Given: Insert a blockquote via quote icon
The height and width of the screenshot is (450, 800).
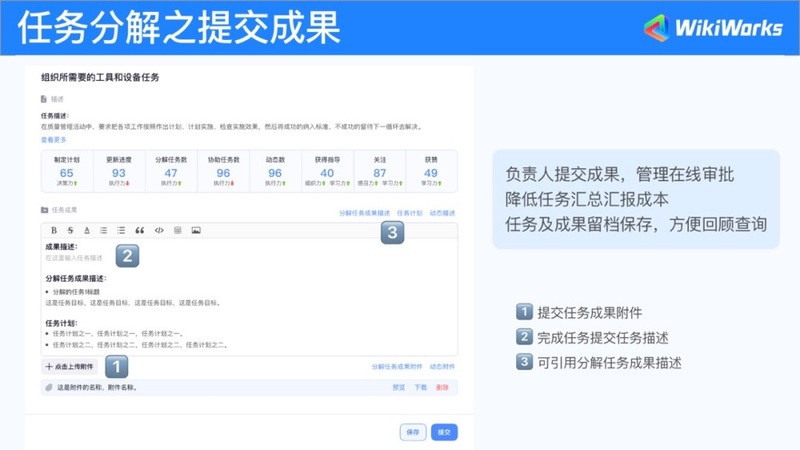Looking at the screenshot, I should click(140, 230).
